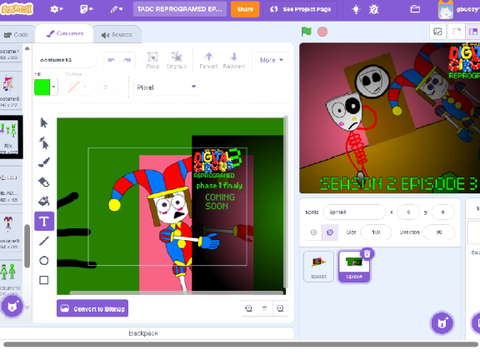
Task: Select the Reshape tool
Action: 44,143
